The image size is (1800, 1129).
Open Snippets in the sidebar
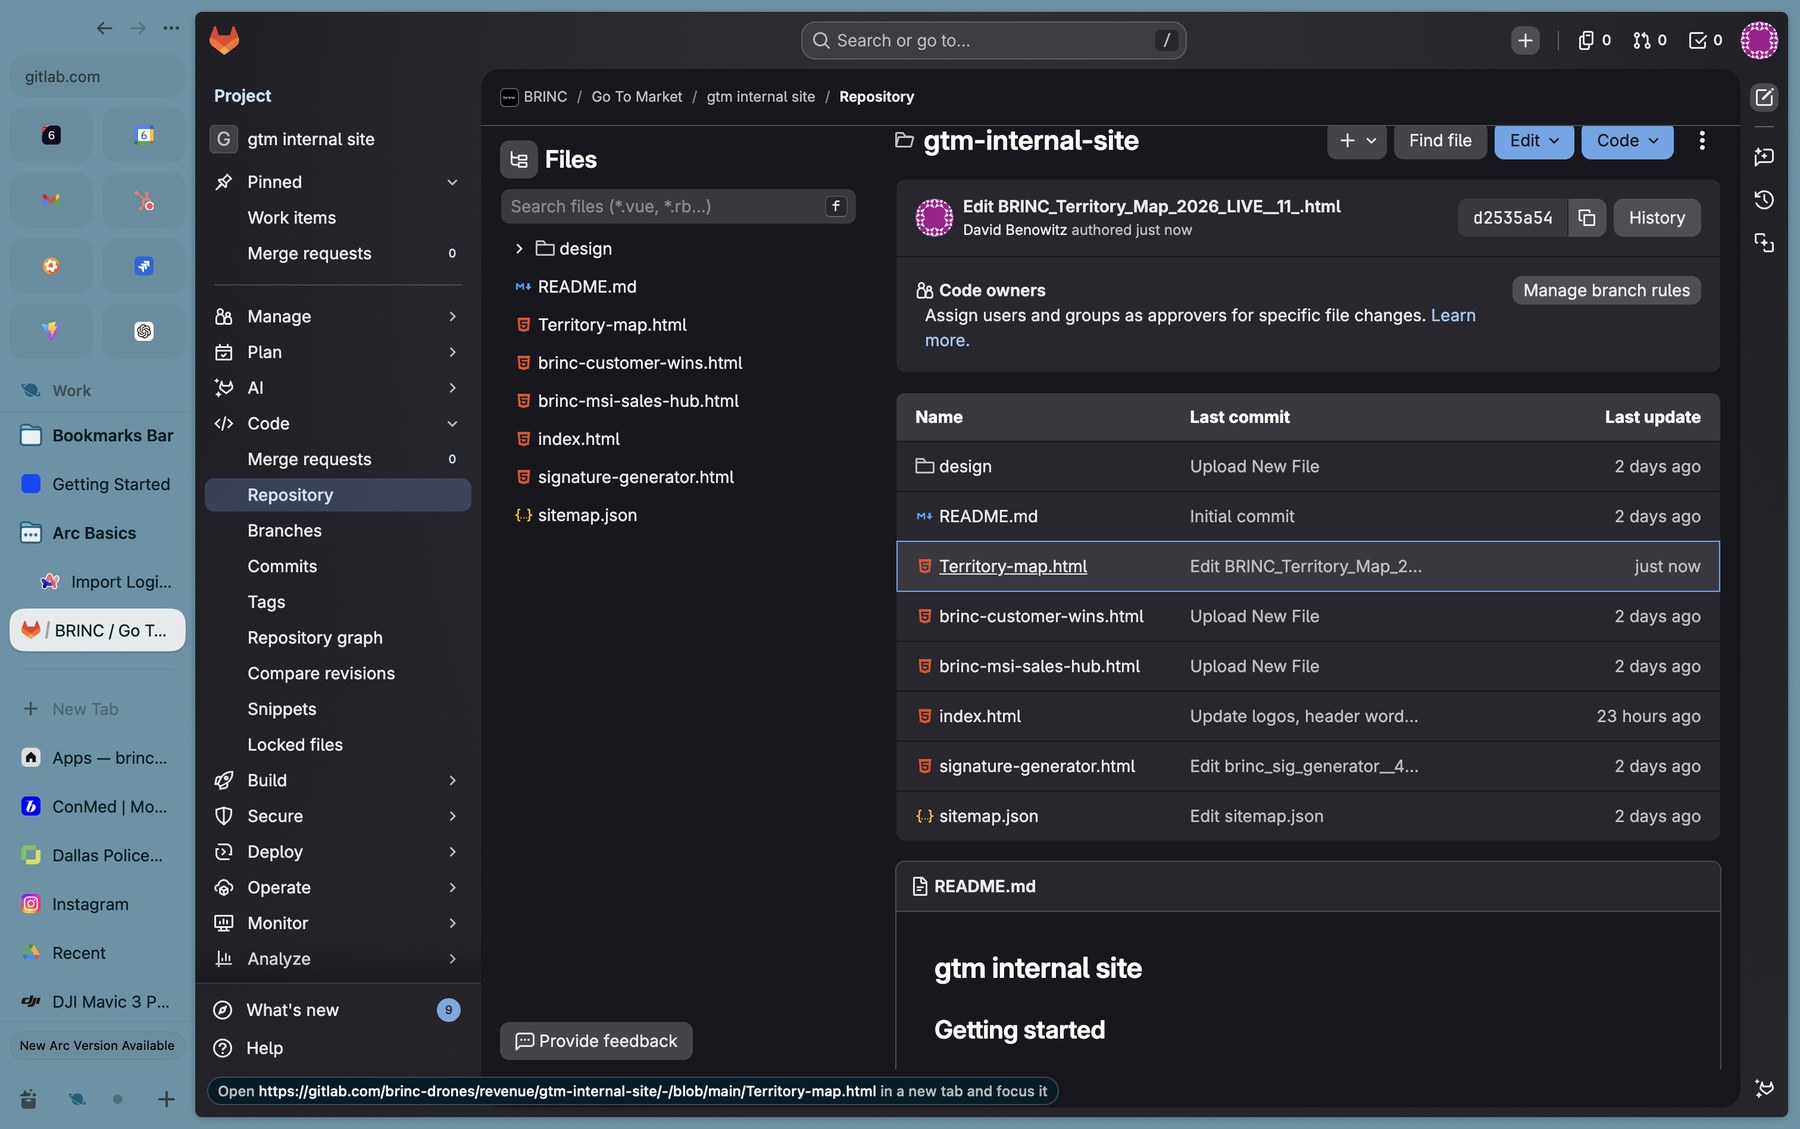click(x=338, y=709)
